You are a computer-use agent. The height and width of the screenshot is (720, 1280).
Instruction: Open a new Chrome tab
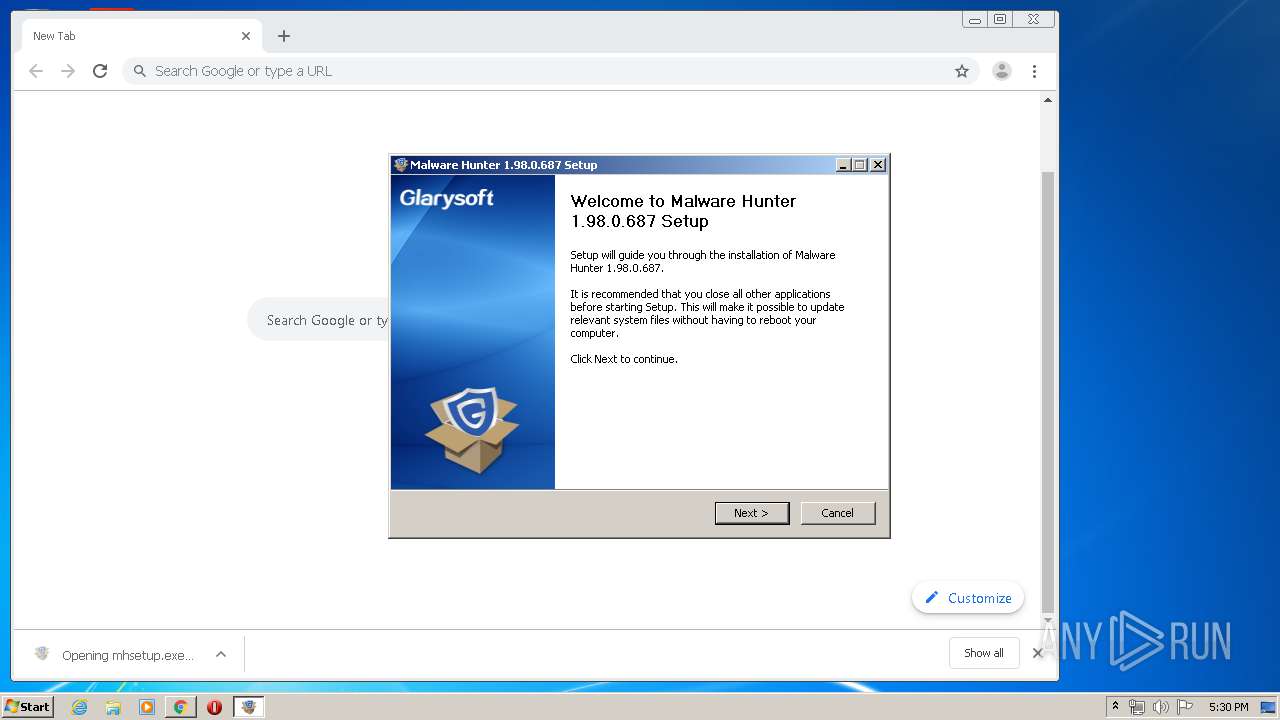[x=284, y=36]
